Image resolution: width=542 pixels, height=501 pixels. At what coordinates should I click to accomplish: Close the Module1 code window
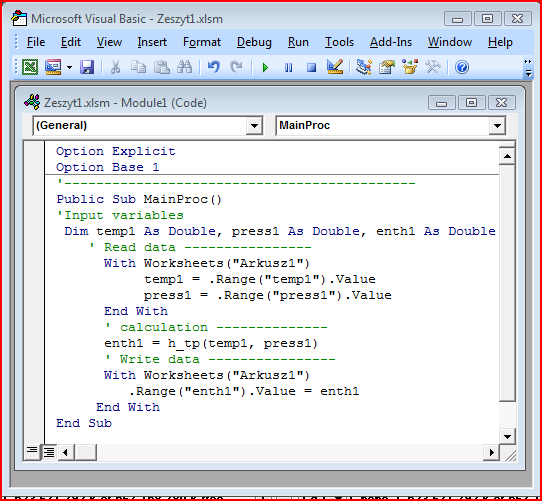501,103
